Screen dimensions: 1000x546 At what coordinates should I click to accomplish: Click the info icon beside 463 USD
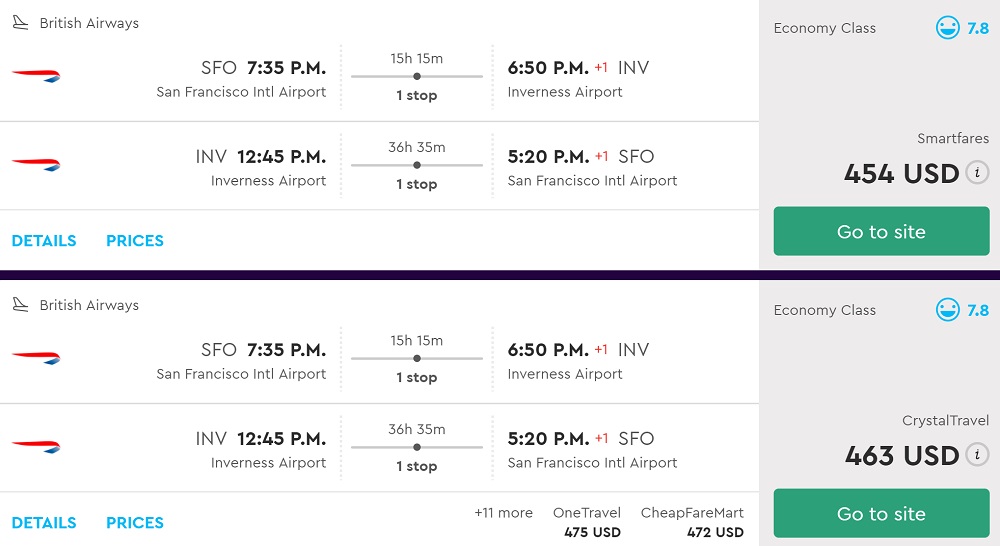(x=977, y=455)
